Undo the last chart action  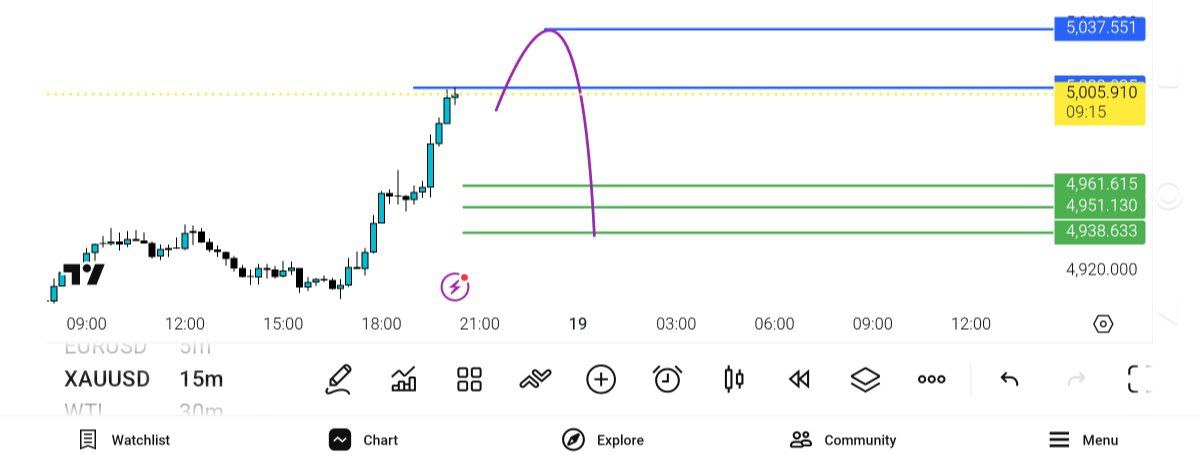coord(1009,380)
